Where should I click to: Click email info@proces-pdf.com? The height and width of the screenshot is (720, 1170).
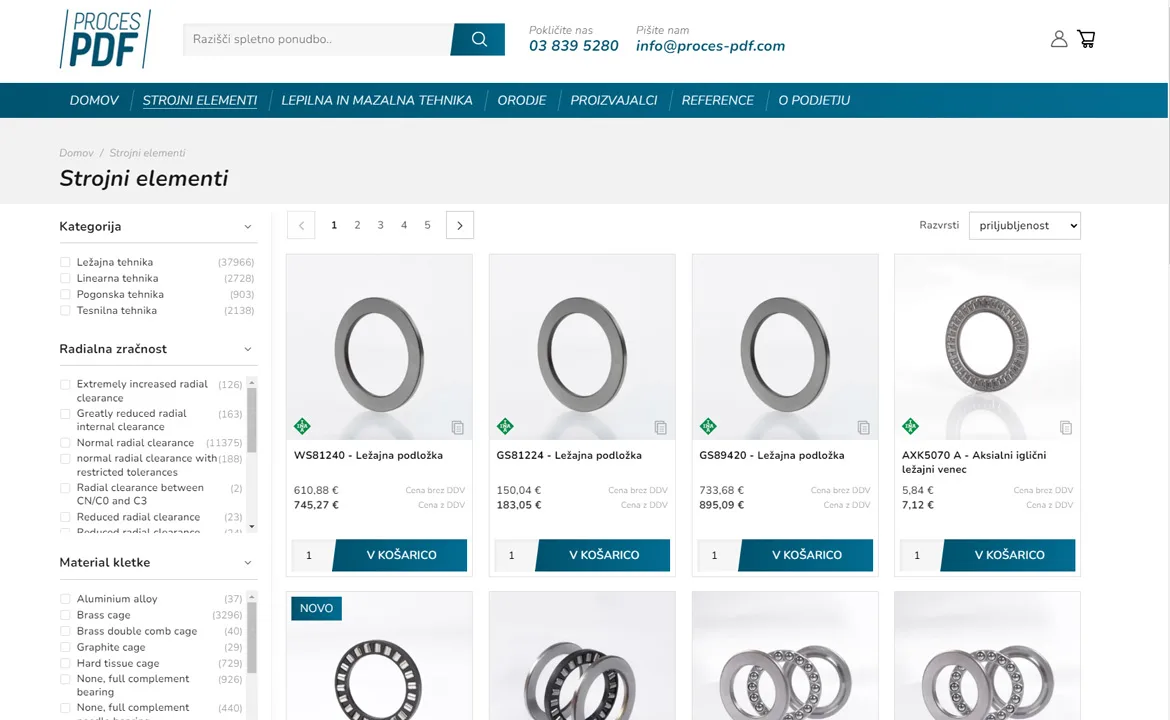click(710, 46)
